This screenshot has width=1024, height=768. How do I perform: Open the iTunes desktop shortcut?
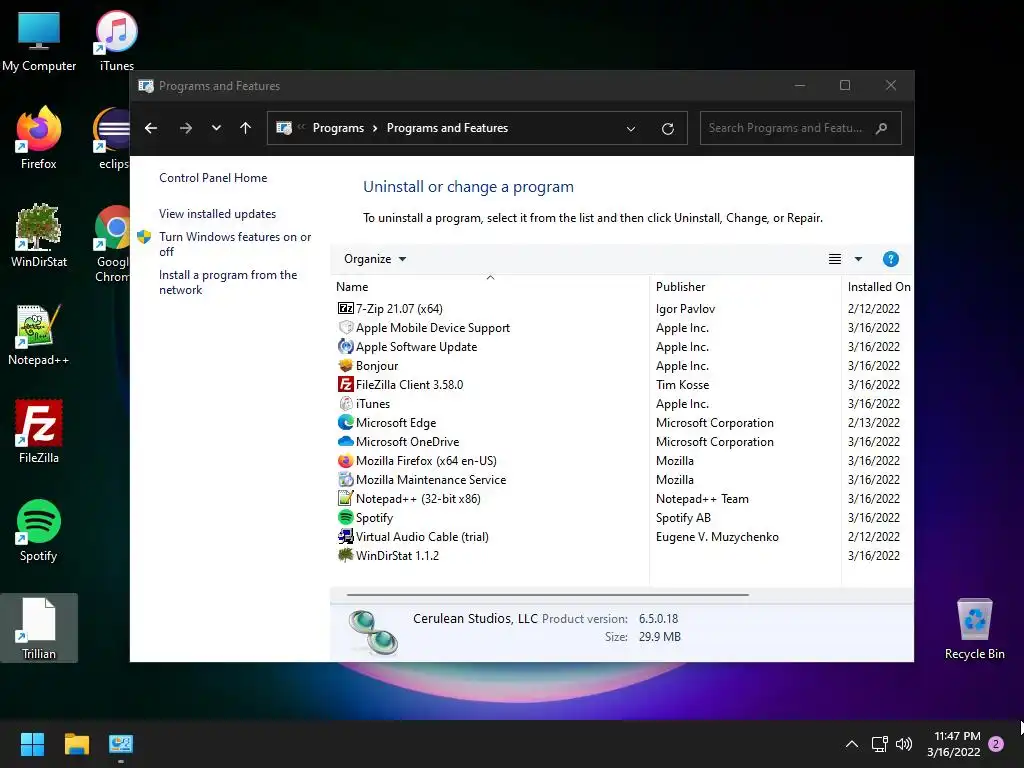point(116,41)
